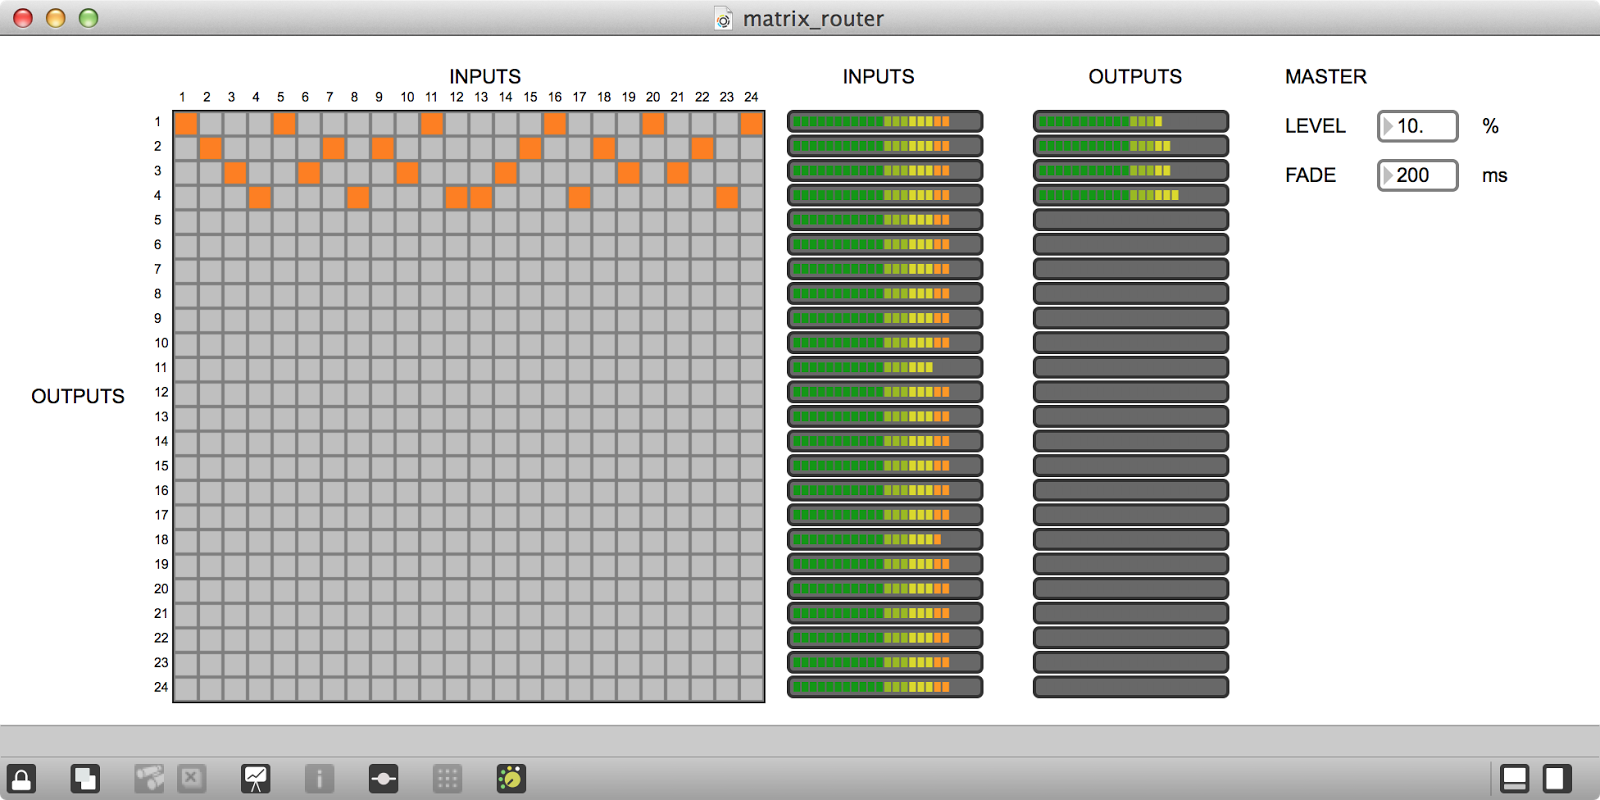The height and width of the screenshot is (800, 1600).
Task: Click the greyed-out X icon in bottom toolbar
Action: tap(192, 778)
